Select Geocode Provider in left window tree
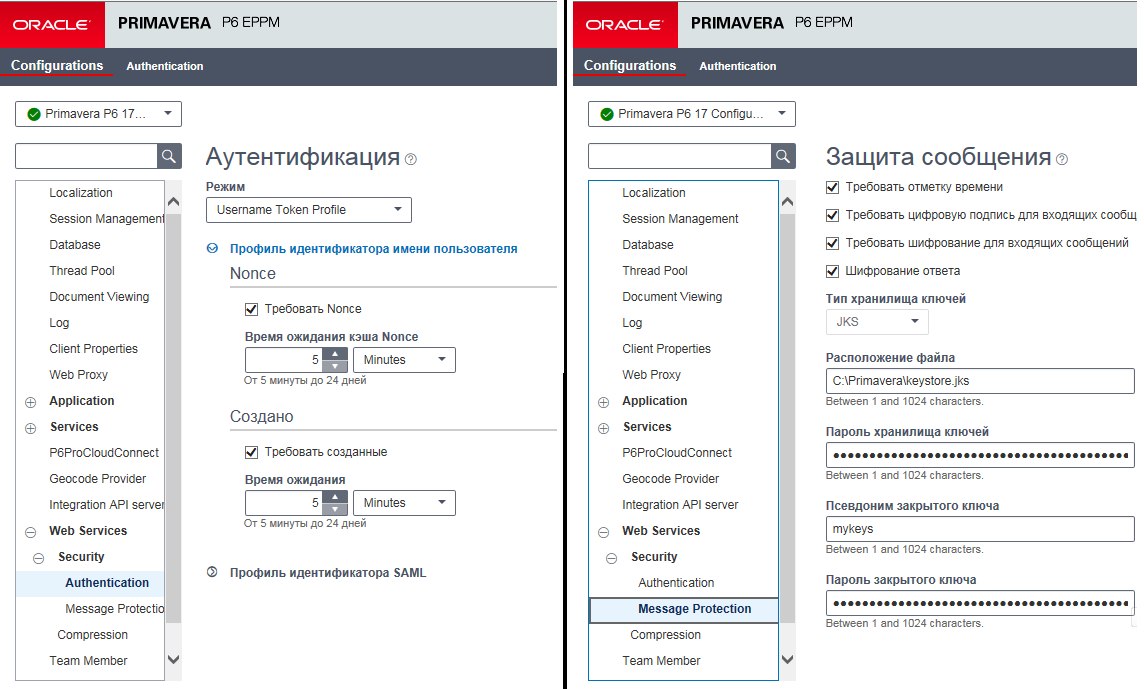 [98, 479]
